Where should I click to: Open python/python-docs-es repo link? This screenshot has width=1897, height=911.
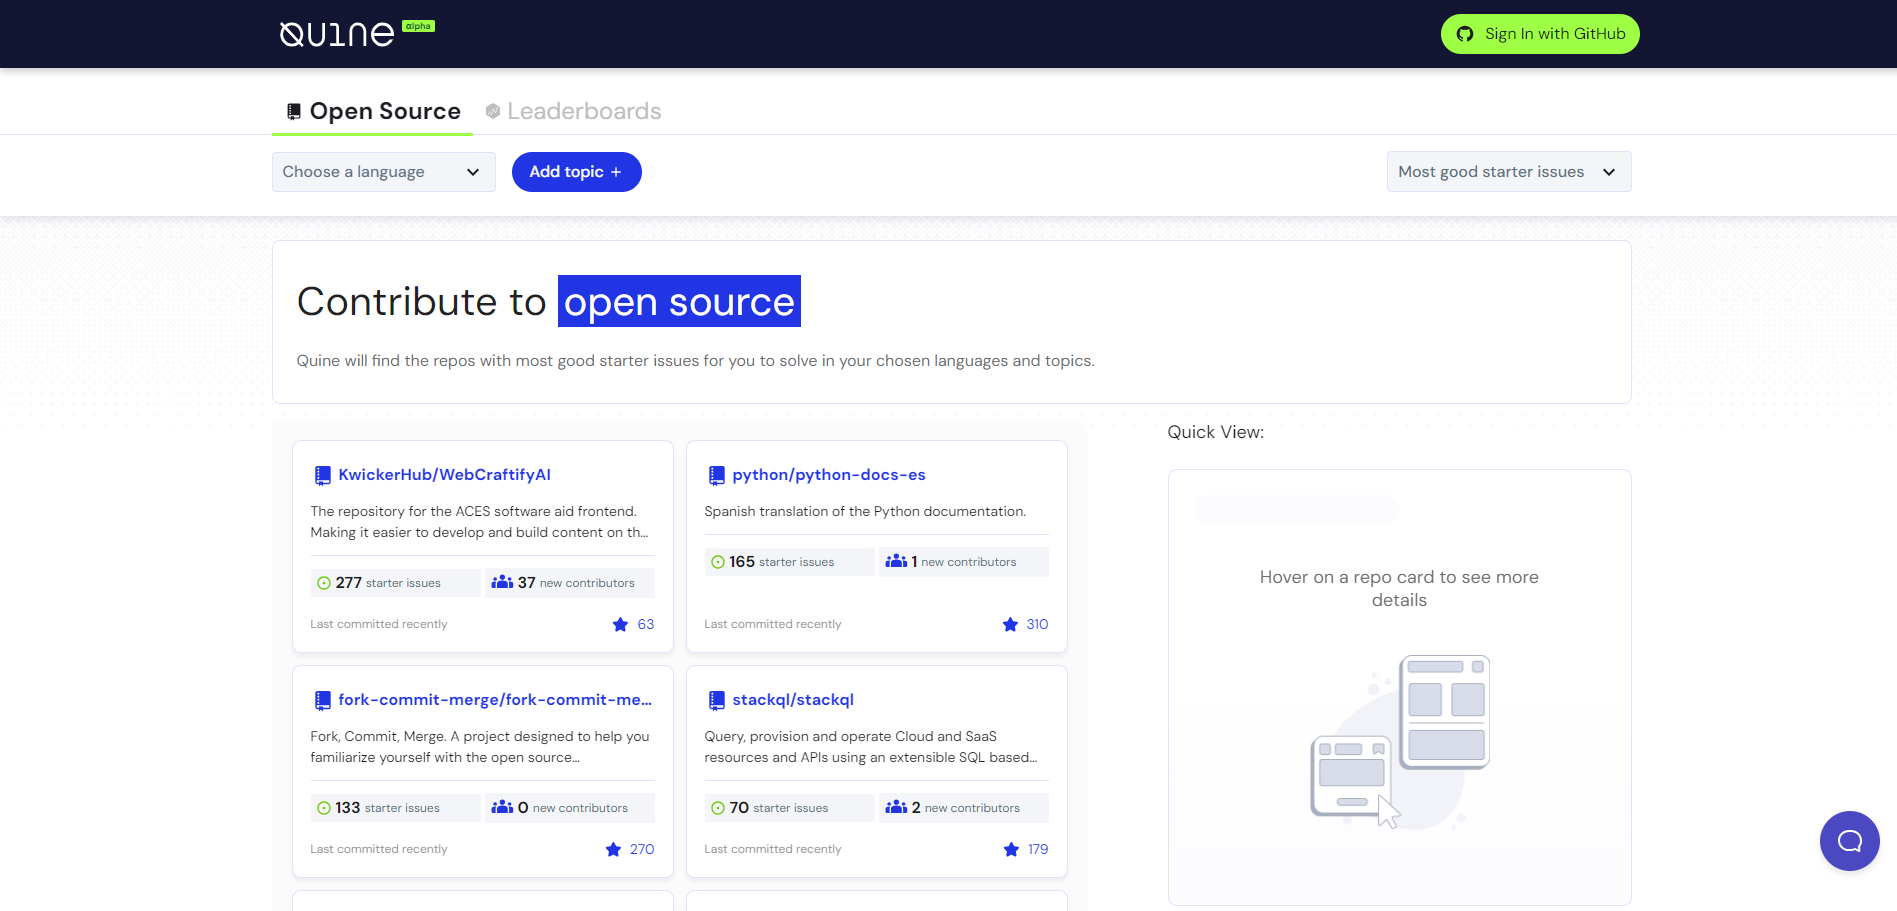click(829, 475)
